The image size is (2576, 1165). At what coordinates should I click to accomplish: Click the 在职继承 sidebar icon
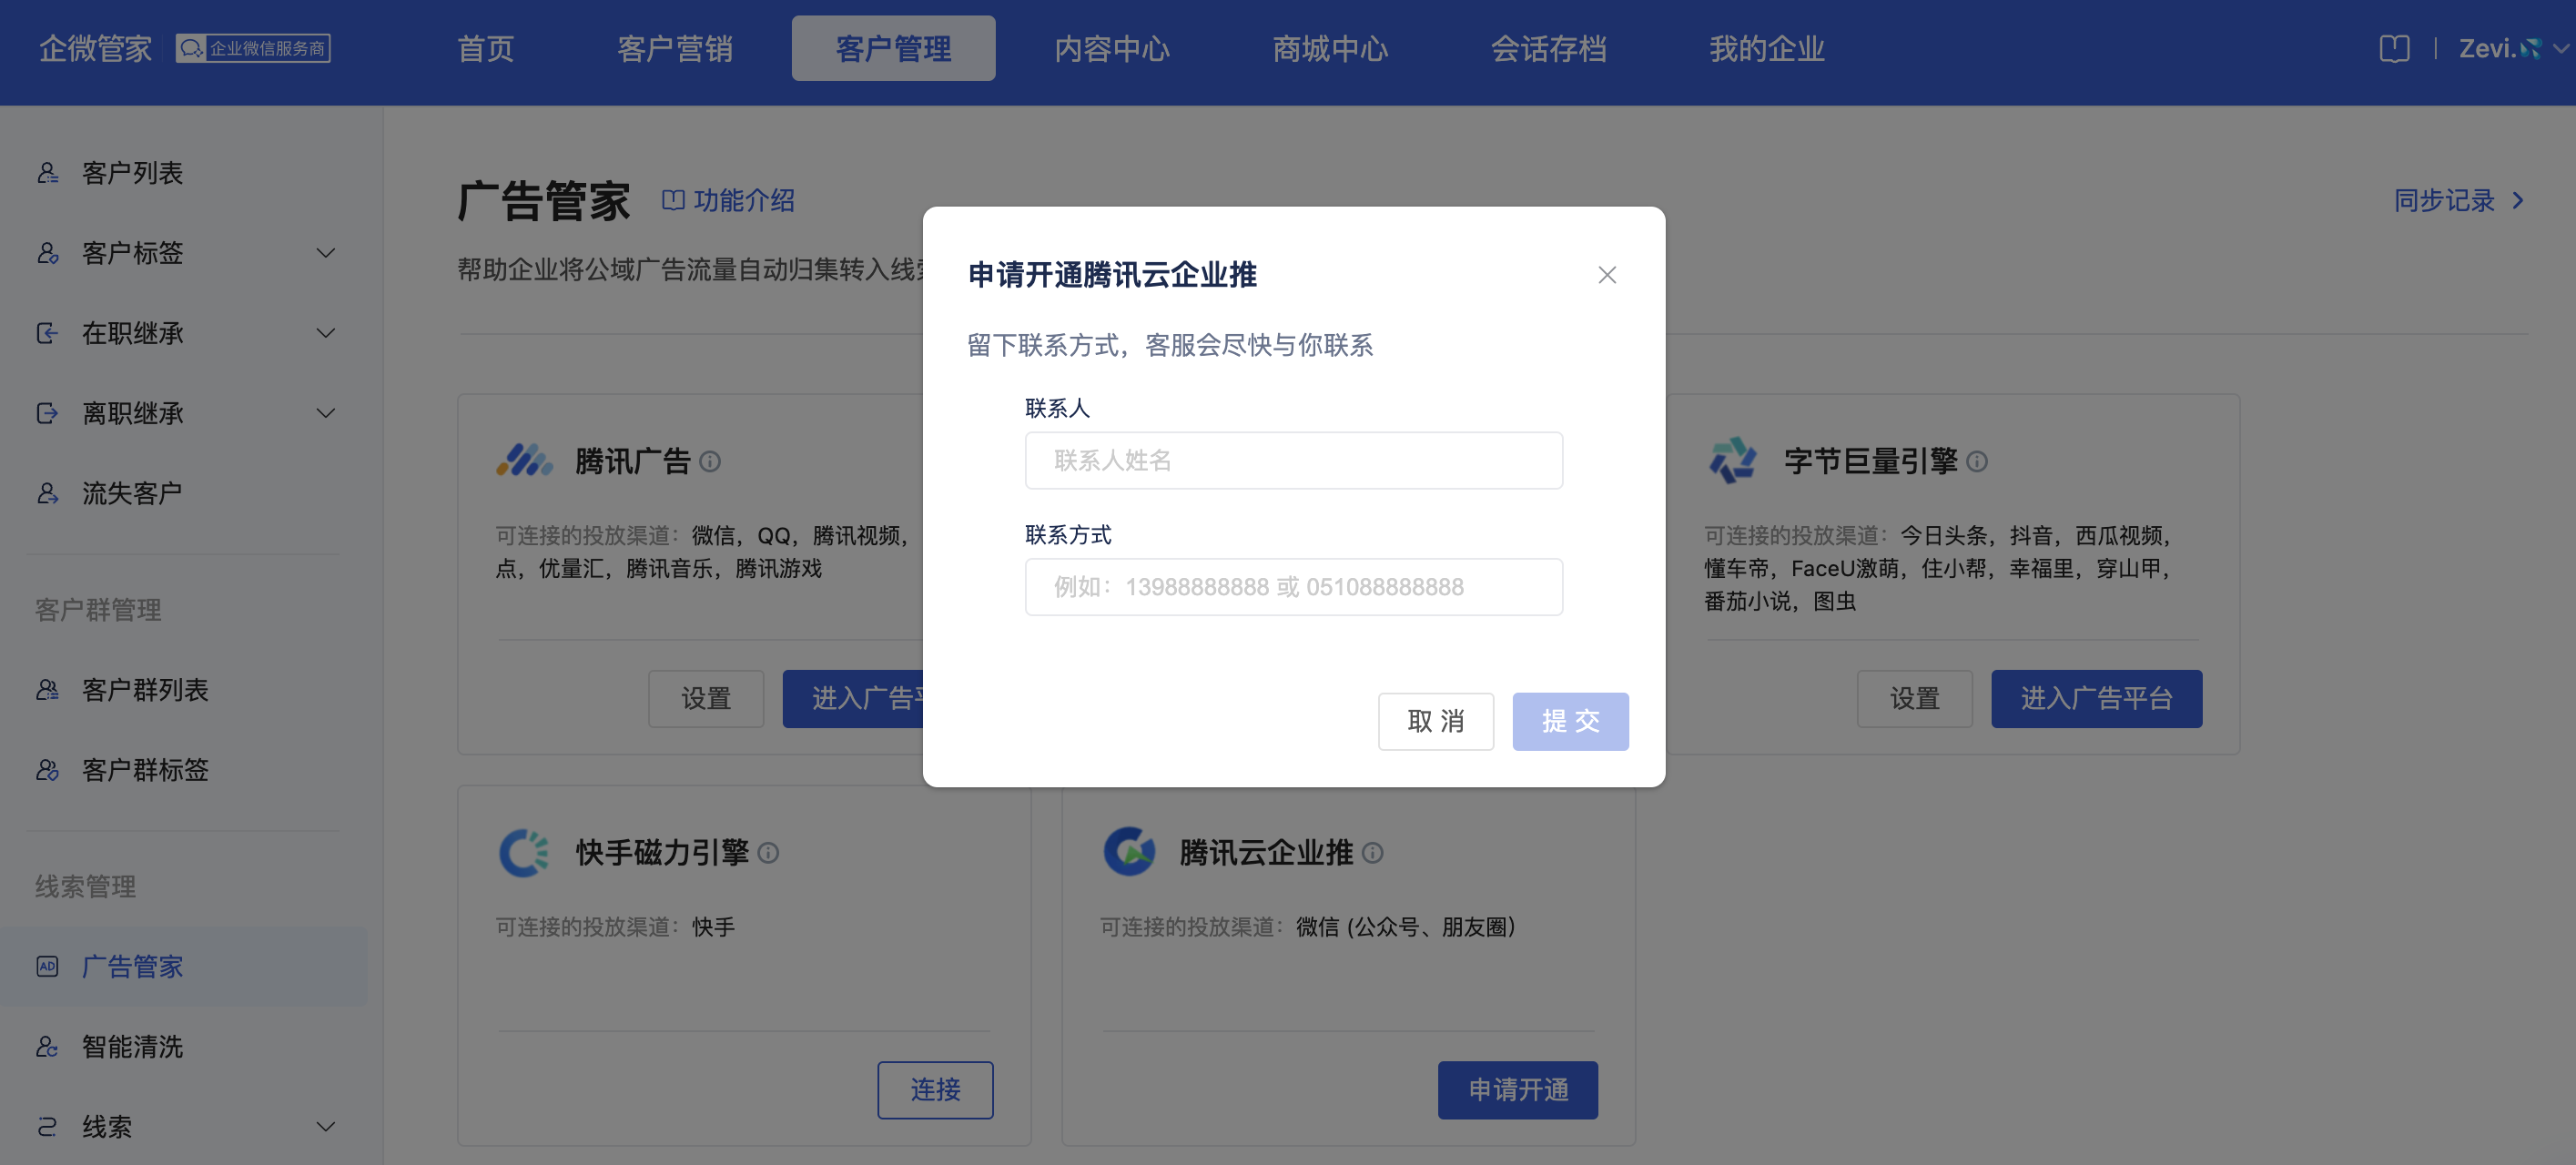point(47,333)
